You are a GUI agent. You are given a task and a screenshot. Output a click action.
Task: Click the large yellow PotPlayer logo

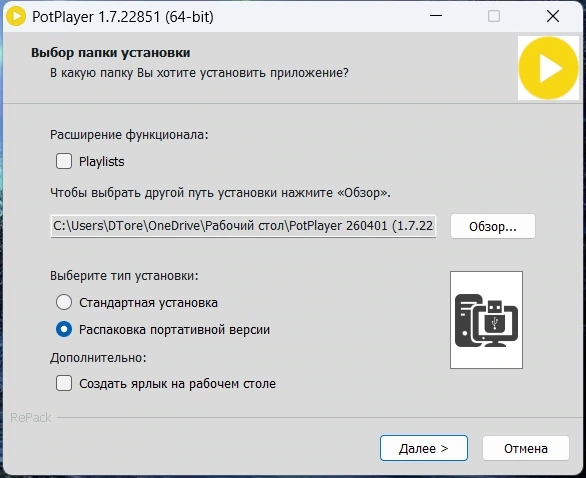(x=548, y=68)
